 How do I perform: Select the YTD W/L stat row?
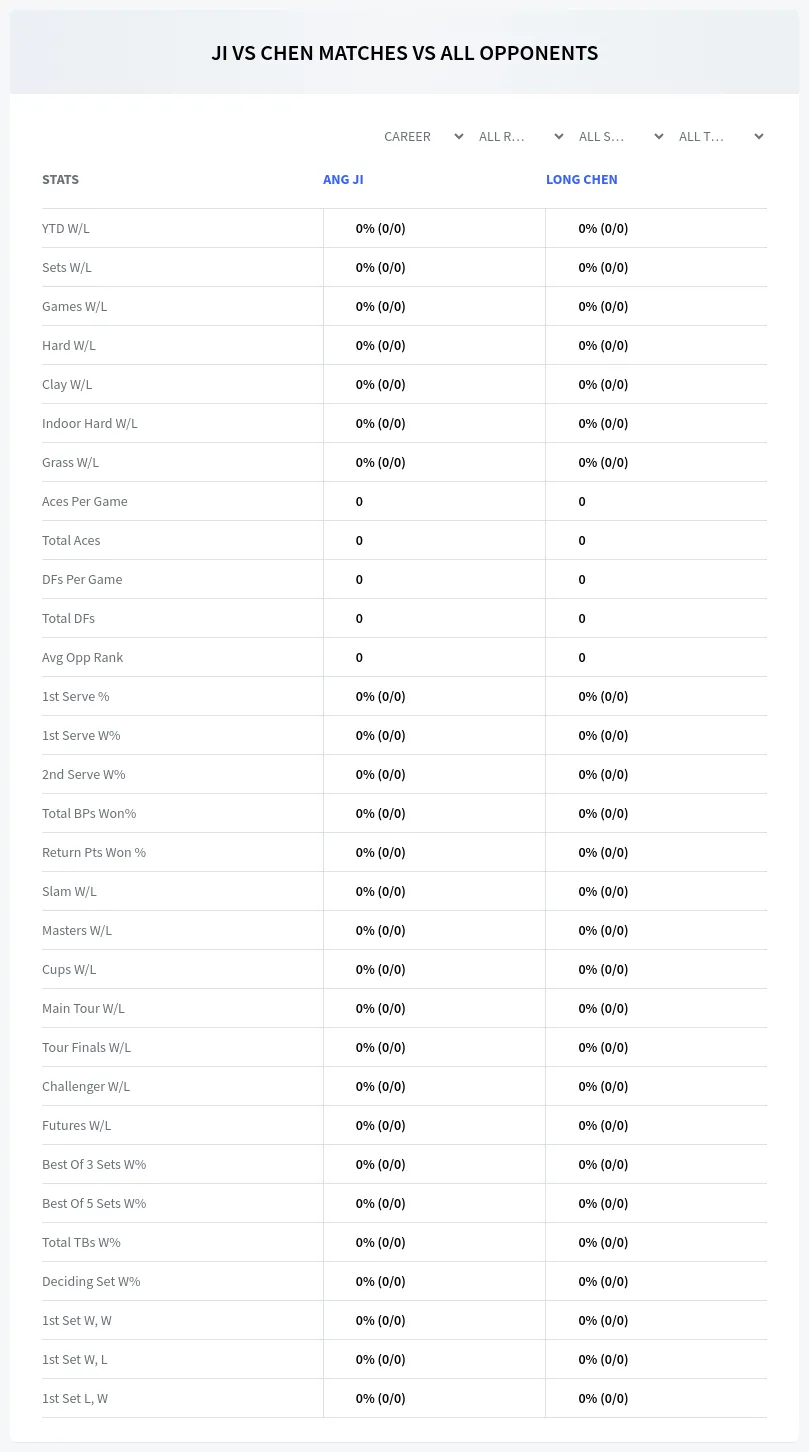[x=404, y=228]
